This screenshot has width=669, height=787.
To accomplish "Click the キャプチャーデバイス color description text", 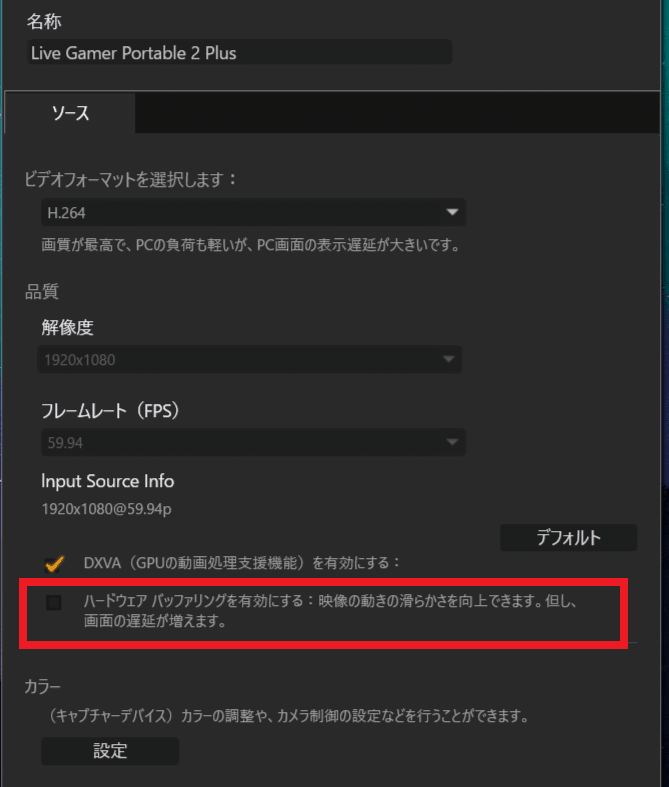I will 287,715.
